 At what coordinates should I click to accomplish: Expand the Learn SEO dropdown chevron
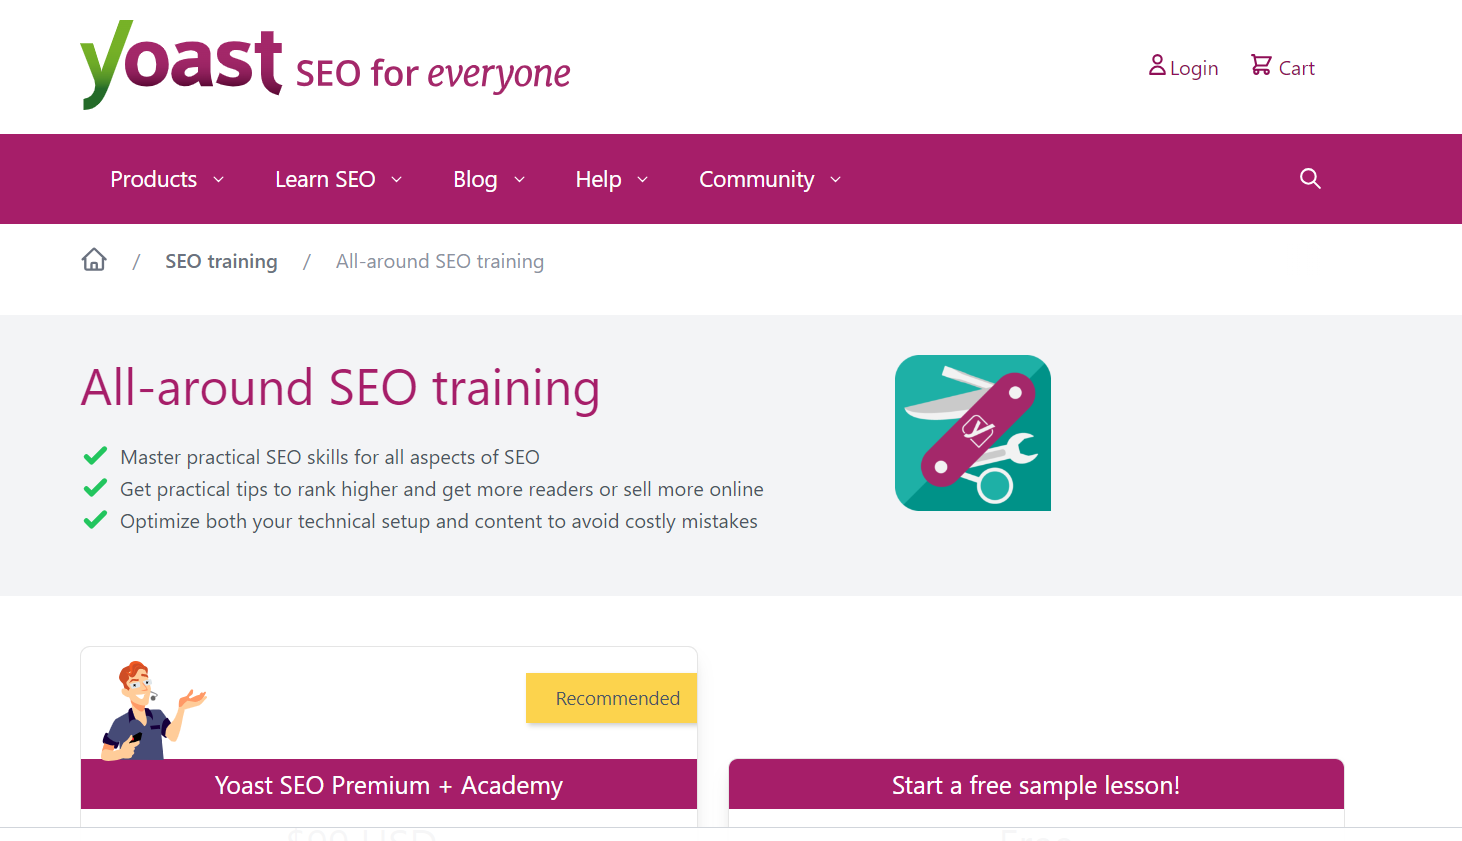point(397,180)
